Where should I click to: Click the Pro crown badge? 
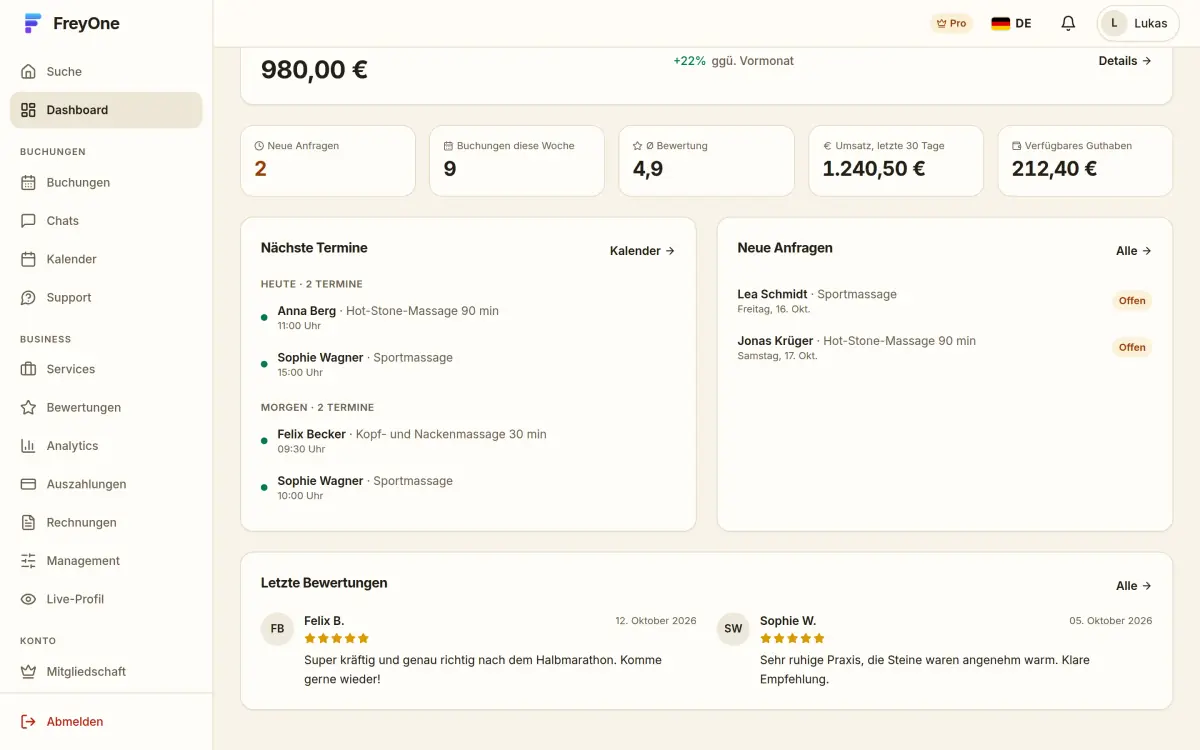pyautogui.click(x=951, y=23)
